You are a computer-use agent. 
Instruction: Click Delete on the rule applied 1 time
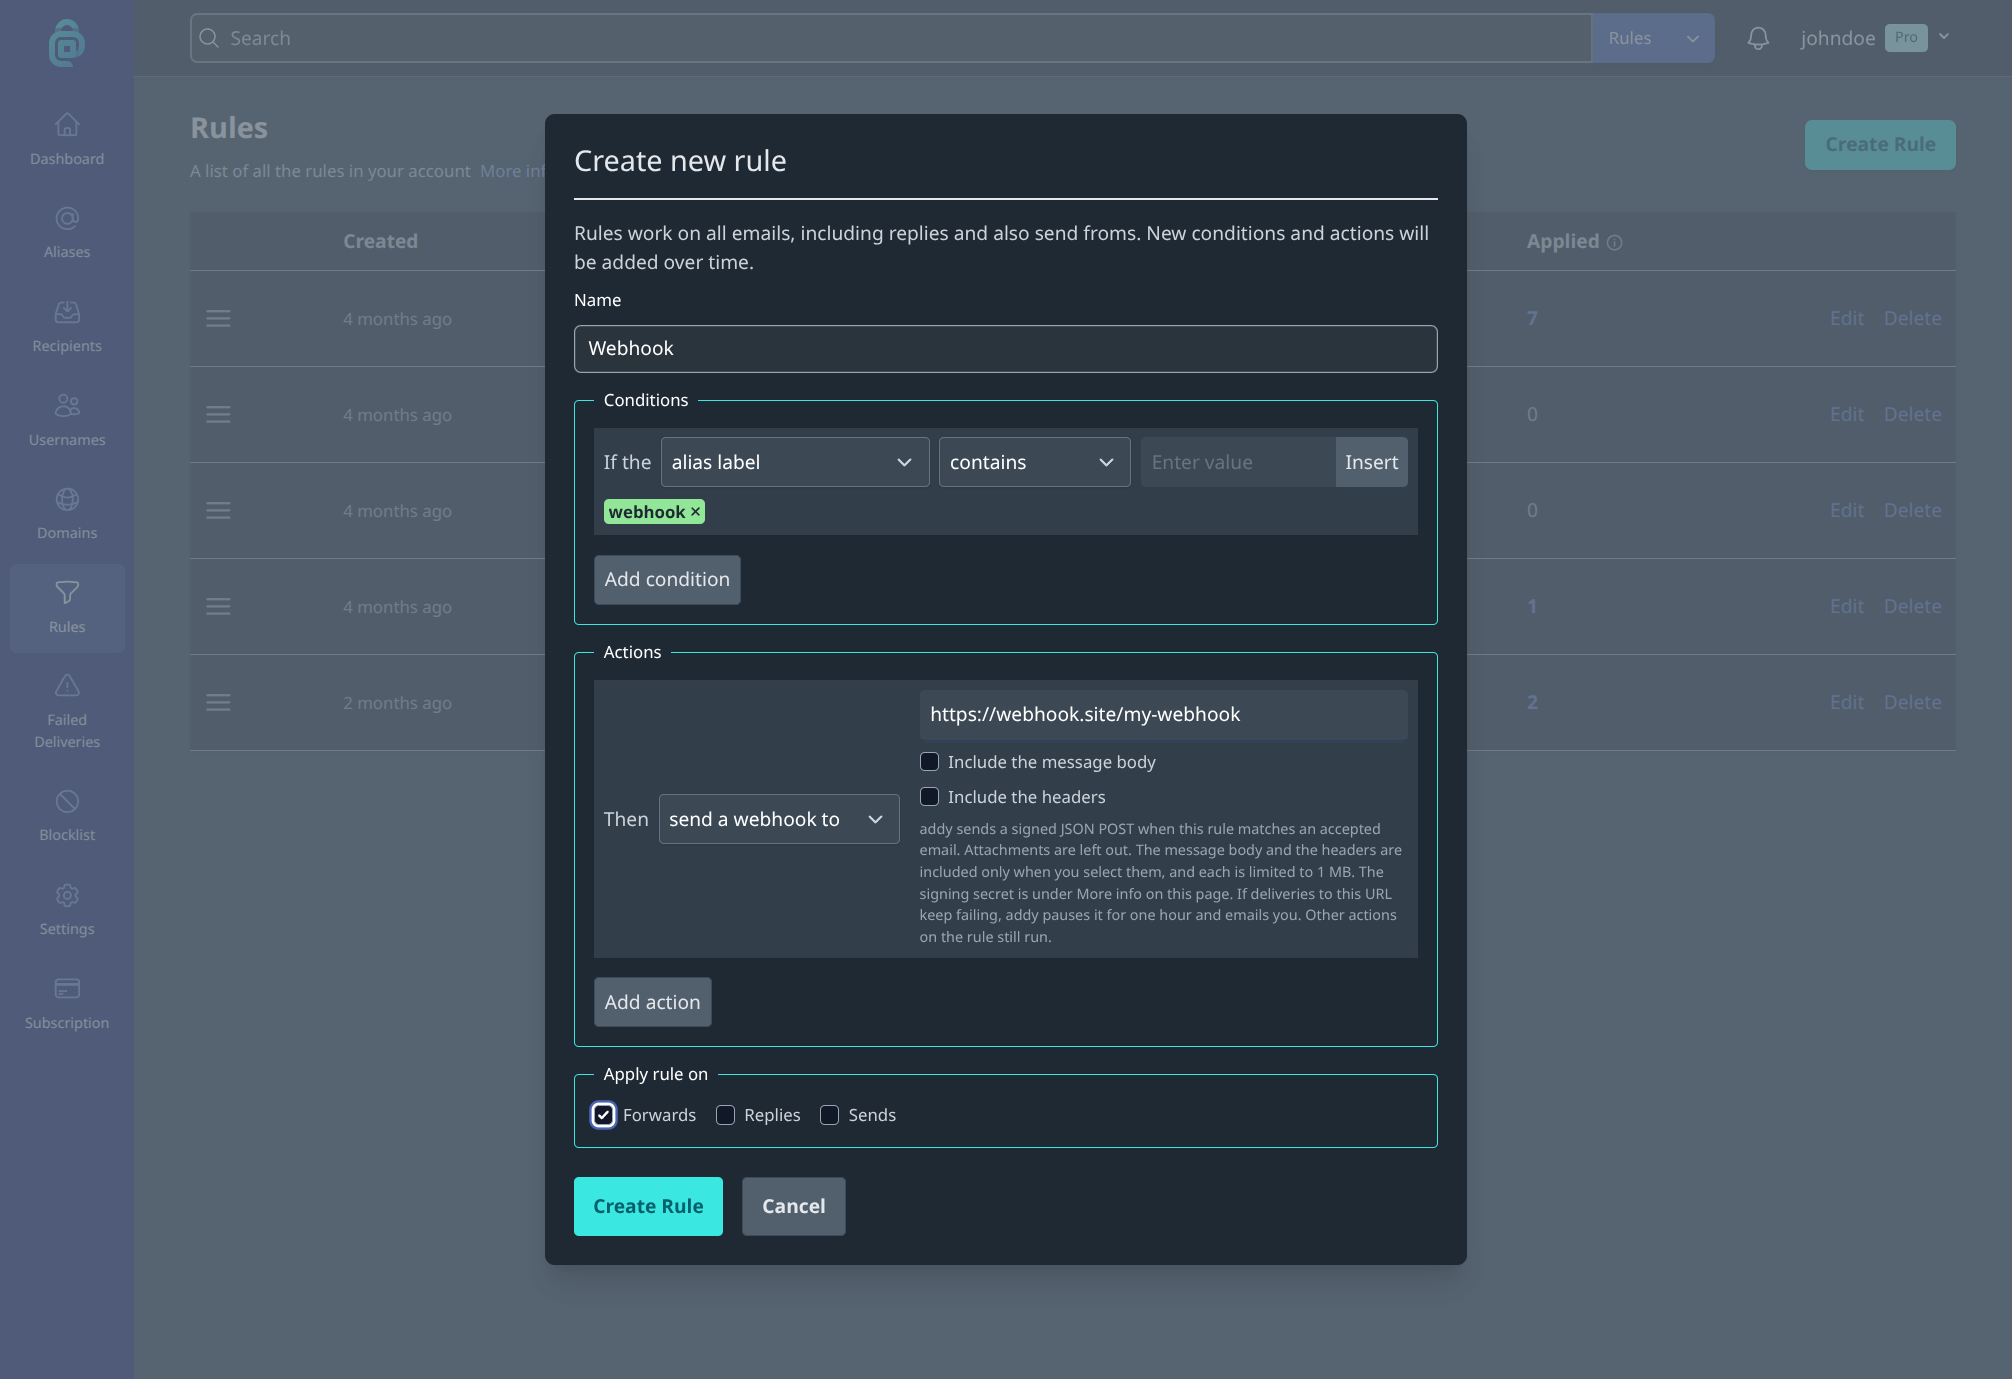1912,606
